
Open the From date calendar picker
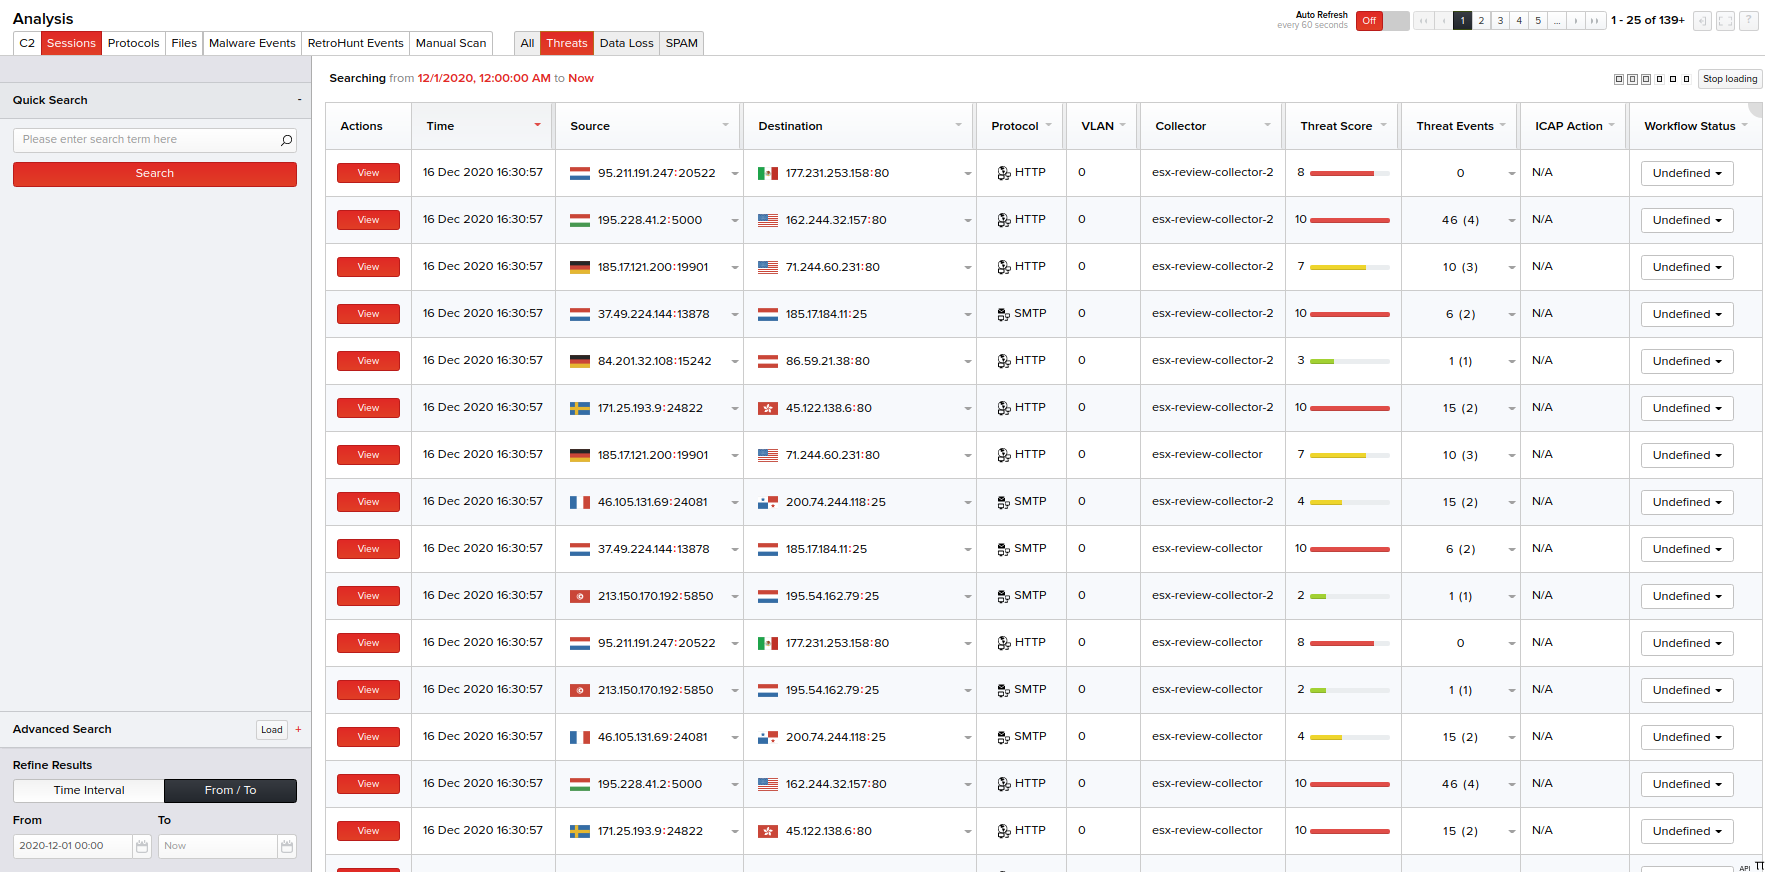142,846
